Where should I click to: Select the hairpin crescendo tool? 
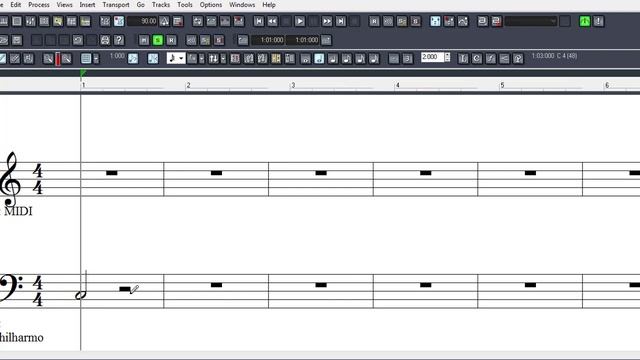click(504, 58)
